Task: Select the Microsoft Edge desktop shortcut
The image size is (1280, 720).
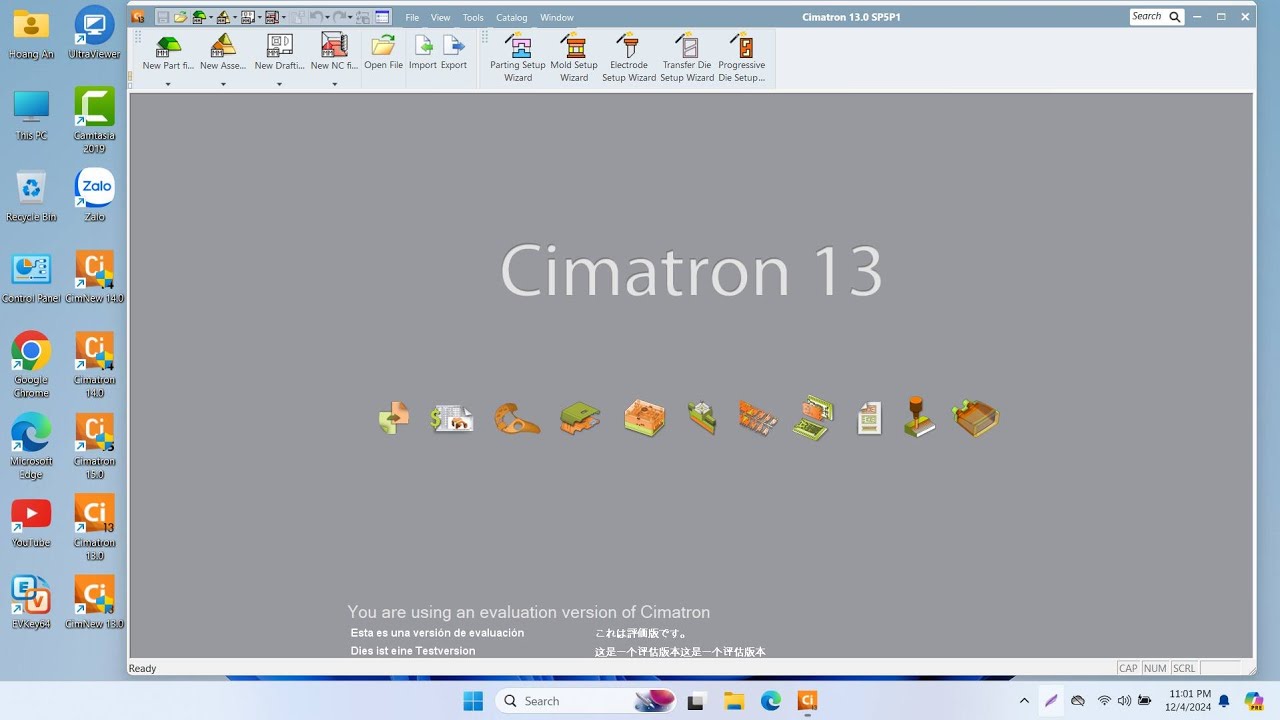Action: pyautogui.click(x=31, y=447)
